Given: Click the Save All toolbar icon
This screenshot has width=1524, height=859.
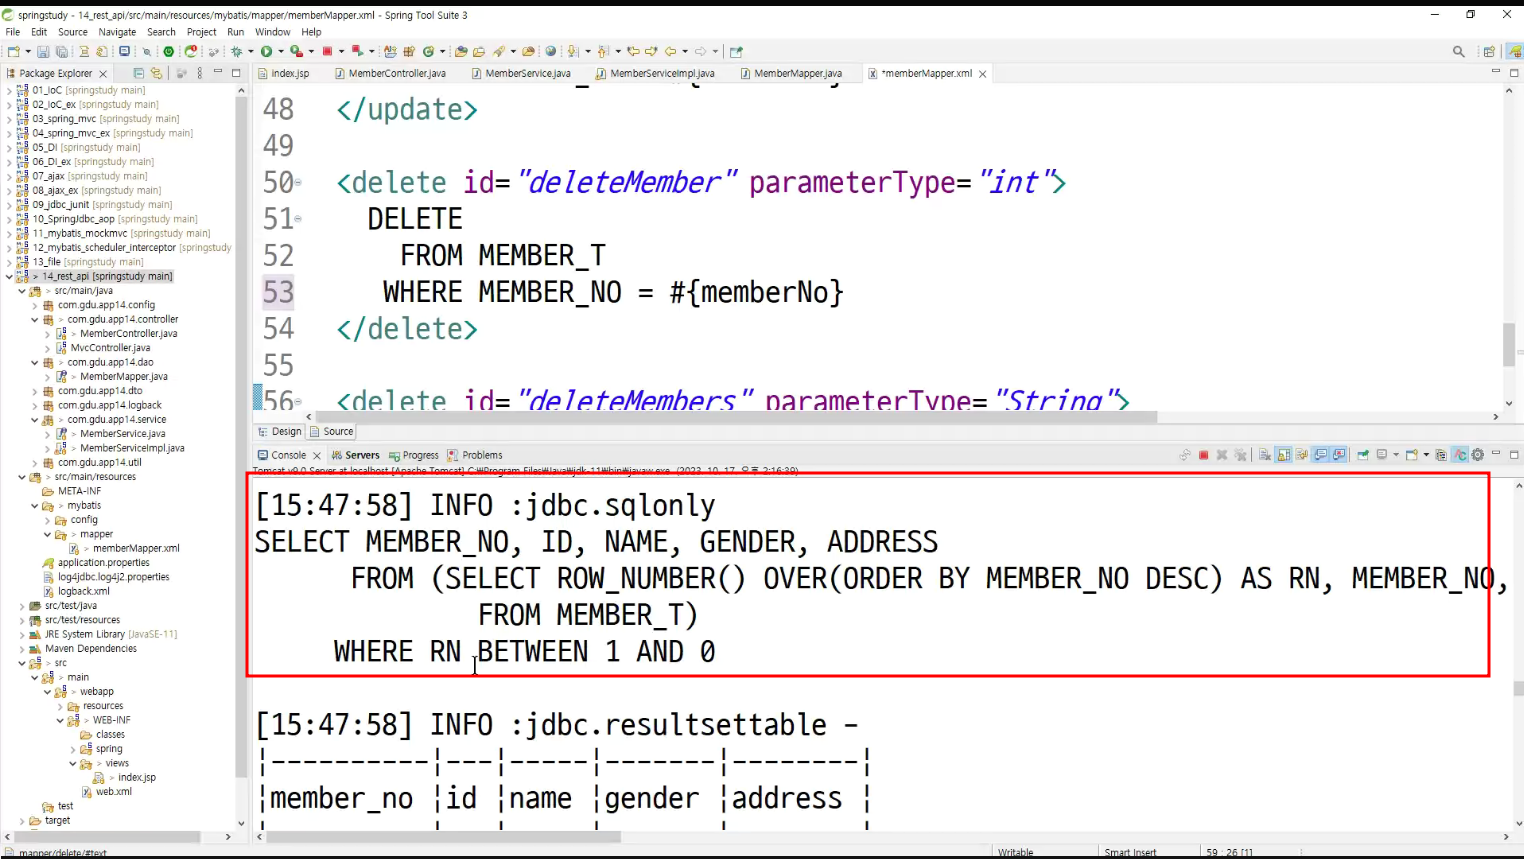Looking at the screenshot, I should (61, 52).
